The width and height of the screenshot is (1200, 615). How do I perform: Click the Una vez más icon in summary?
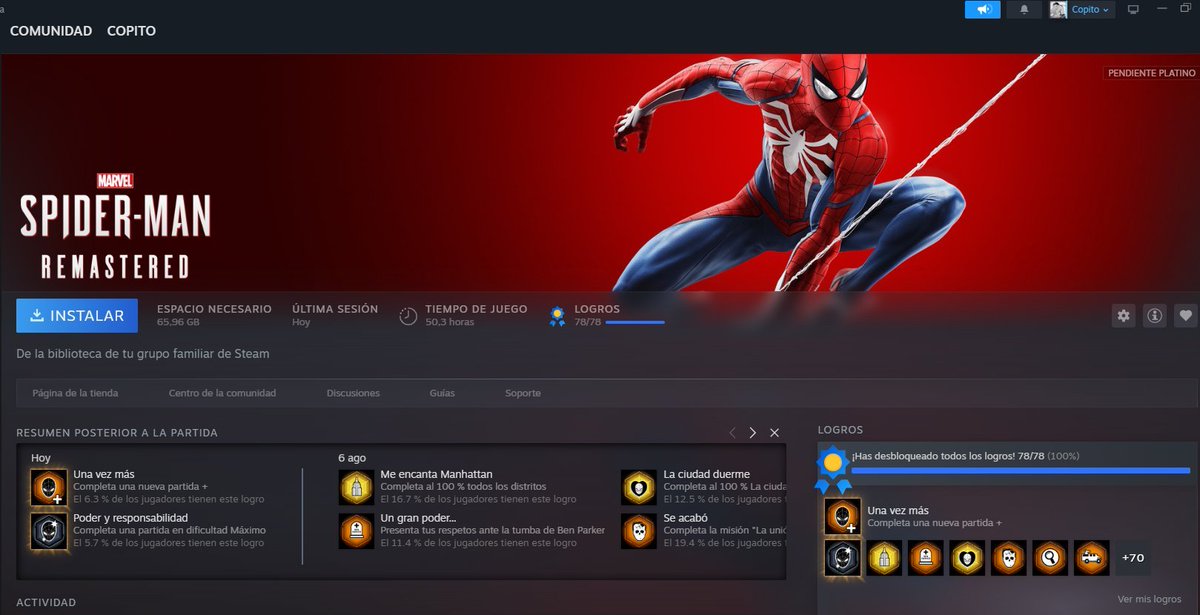pos(48,486)
